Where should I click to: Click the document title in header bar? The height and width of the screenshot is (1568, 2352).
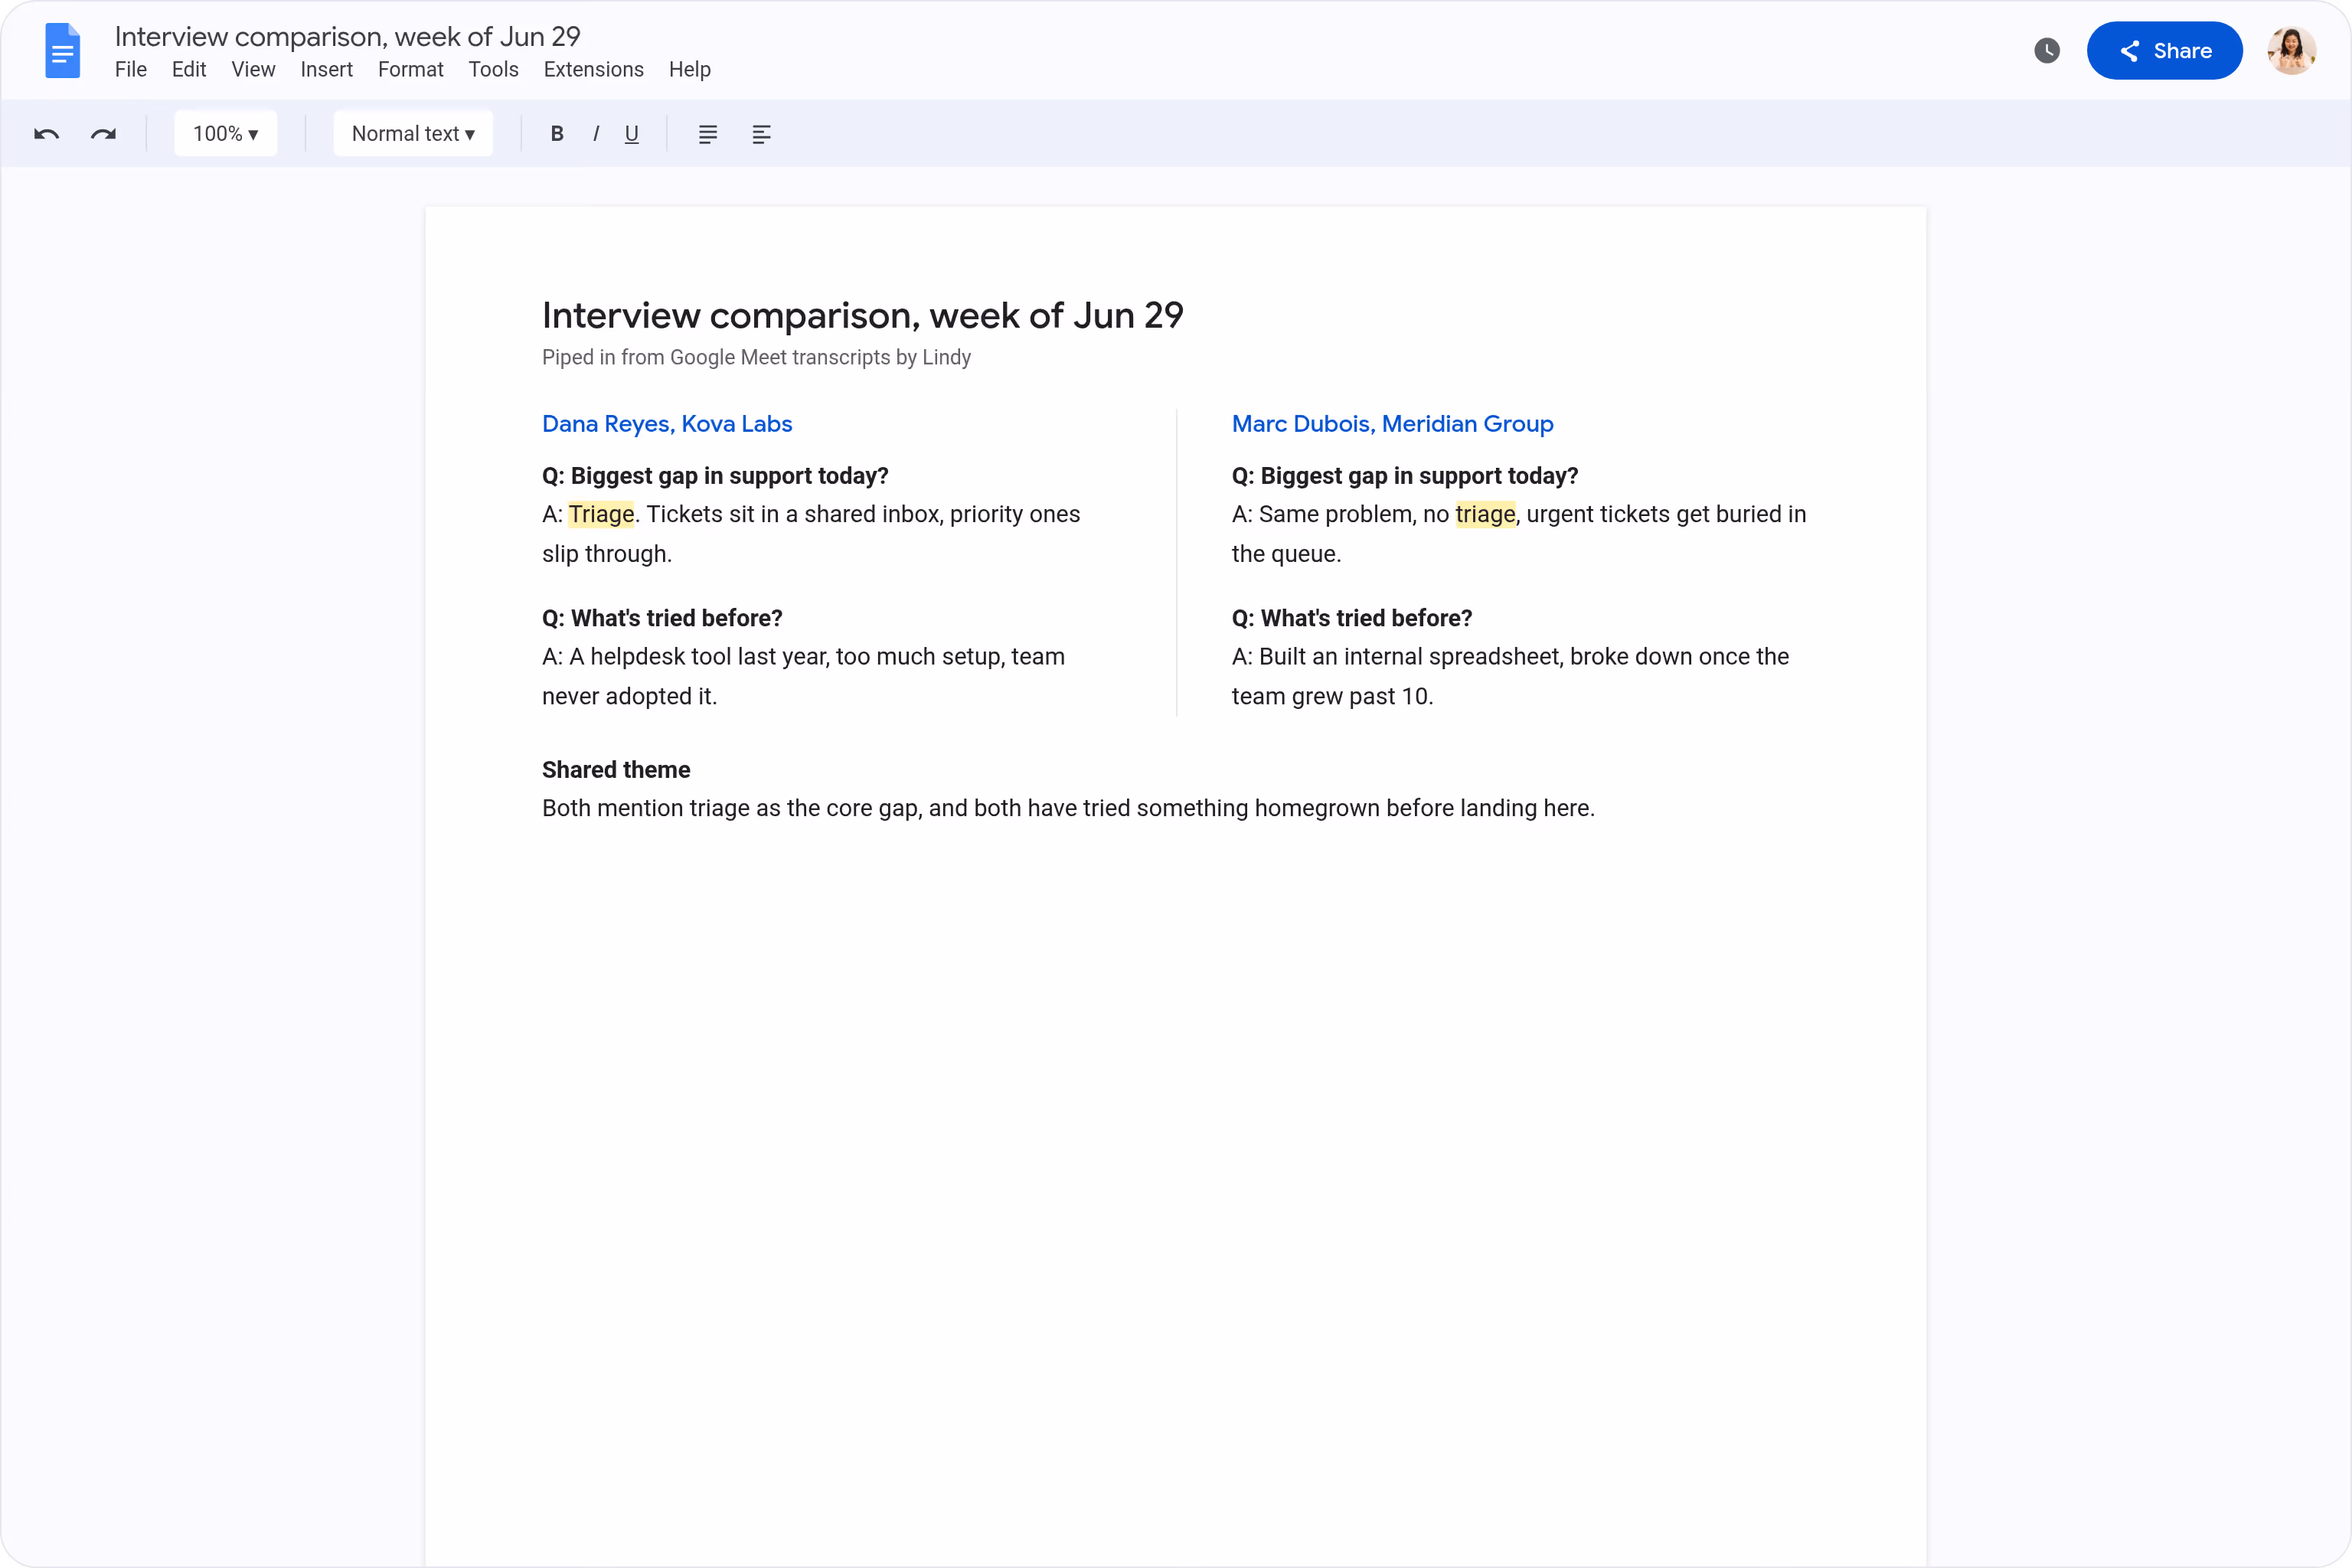347,36
